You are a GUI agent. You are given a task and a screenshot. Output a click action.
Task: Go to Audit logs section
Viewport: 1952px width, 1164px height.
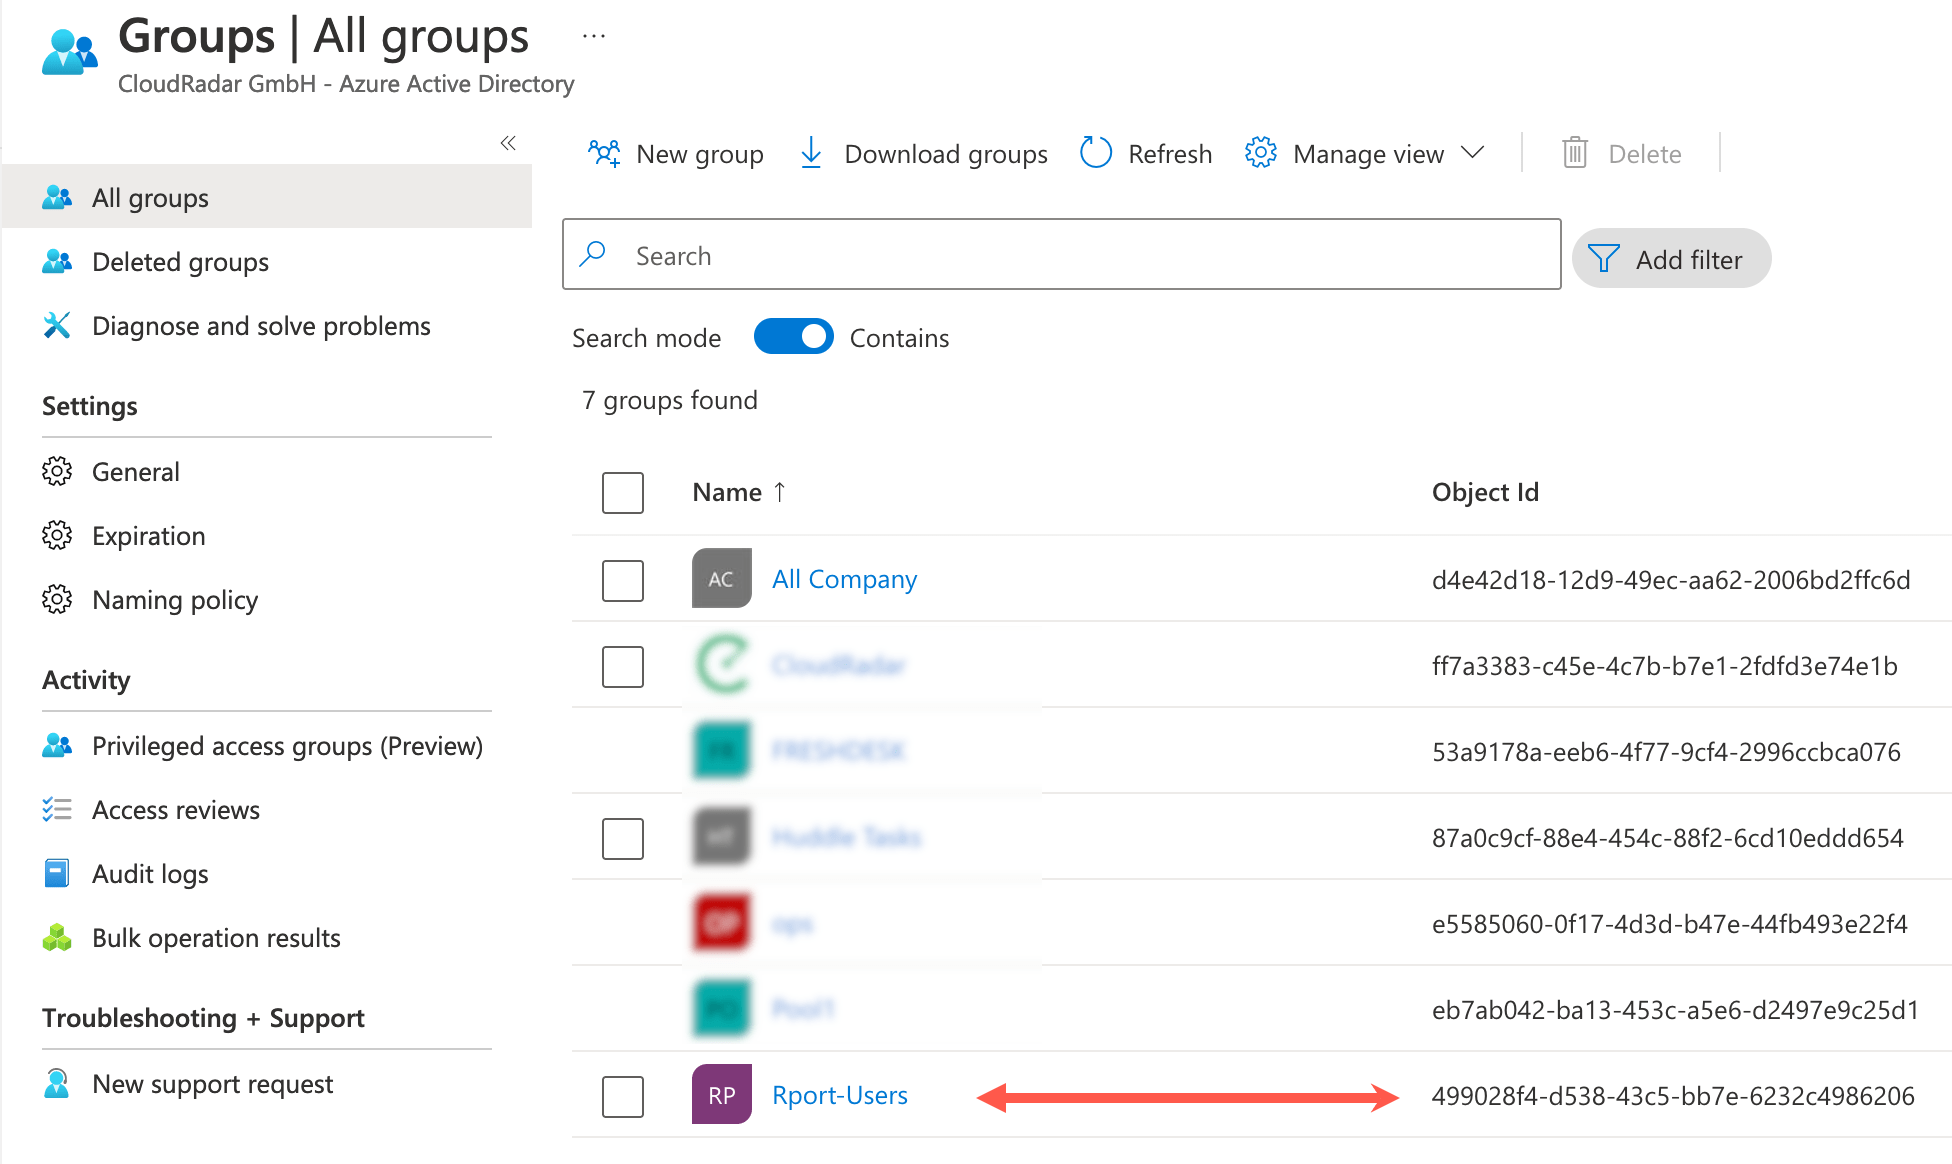pyautogui.click(x=150, y=874)
